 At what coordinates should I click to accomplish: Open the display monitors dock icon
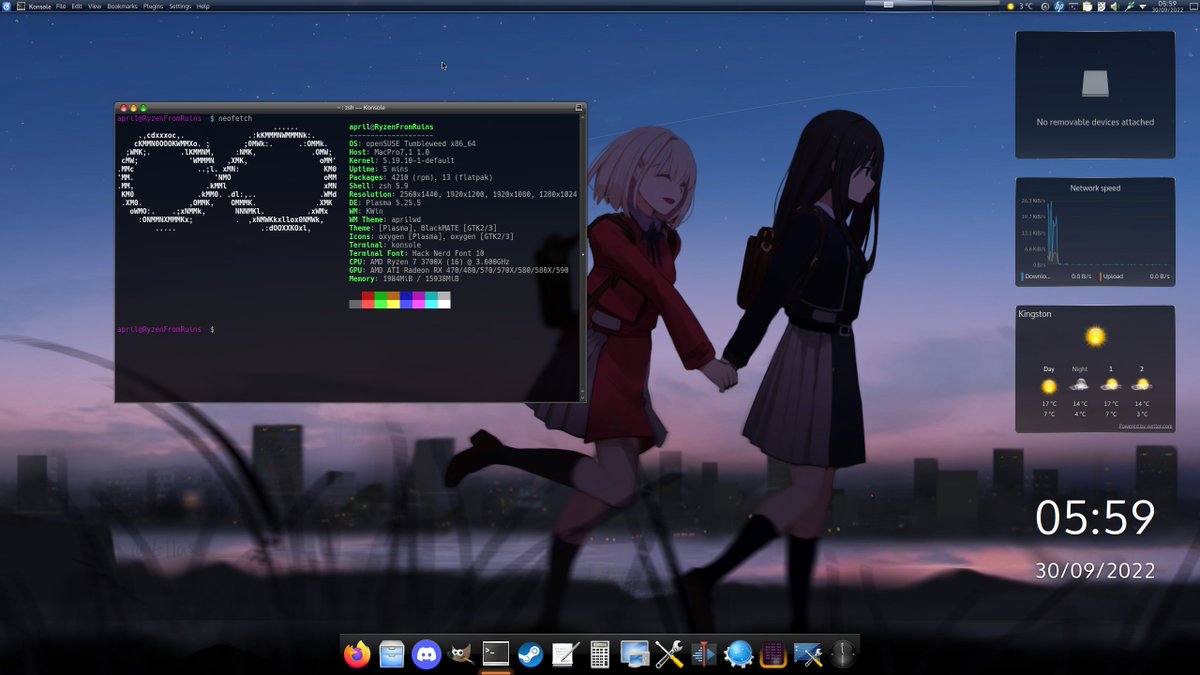point(635,655)
